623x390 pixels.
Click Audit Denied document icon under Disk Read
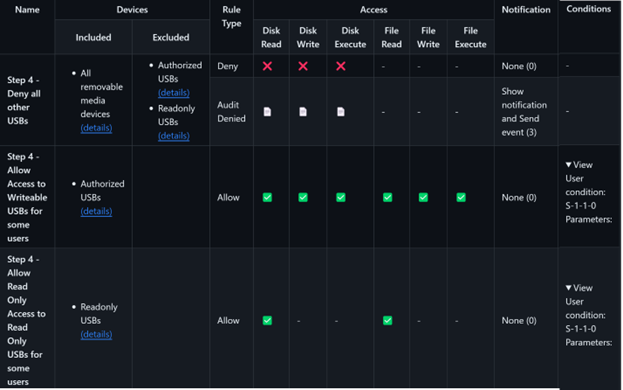[267, 112]
